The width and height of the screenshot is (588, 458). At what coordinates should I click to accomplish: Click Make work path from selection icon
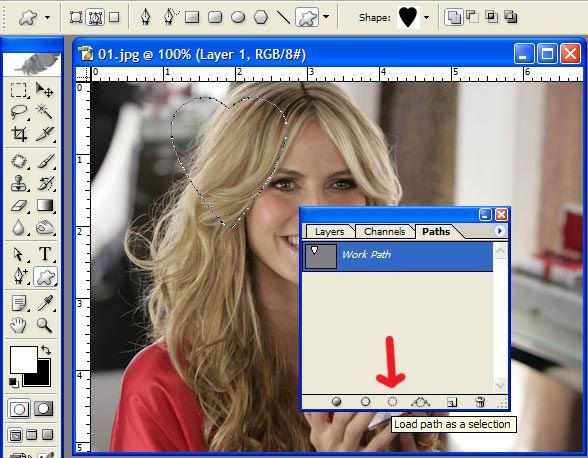[420, 402]
